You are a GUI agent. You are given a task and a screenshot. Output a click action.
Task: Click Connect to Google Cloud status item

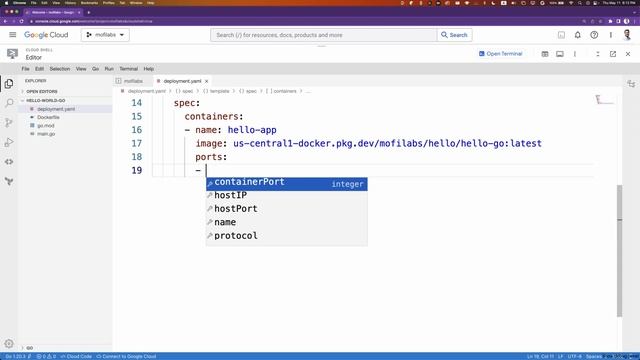click(126, 356)
